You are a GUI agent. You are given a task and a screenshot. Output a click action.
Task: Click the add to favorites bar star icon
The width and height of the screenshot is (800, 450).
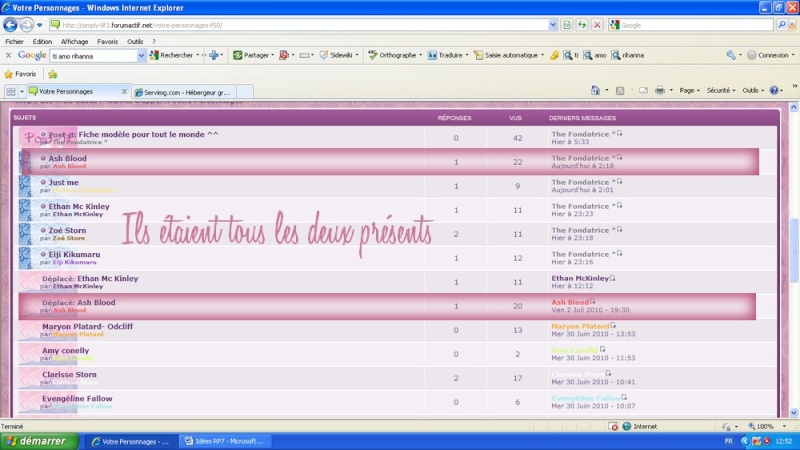[x=53, y=74]
